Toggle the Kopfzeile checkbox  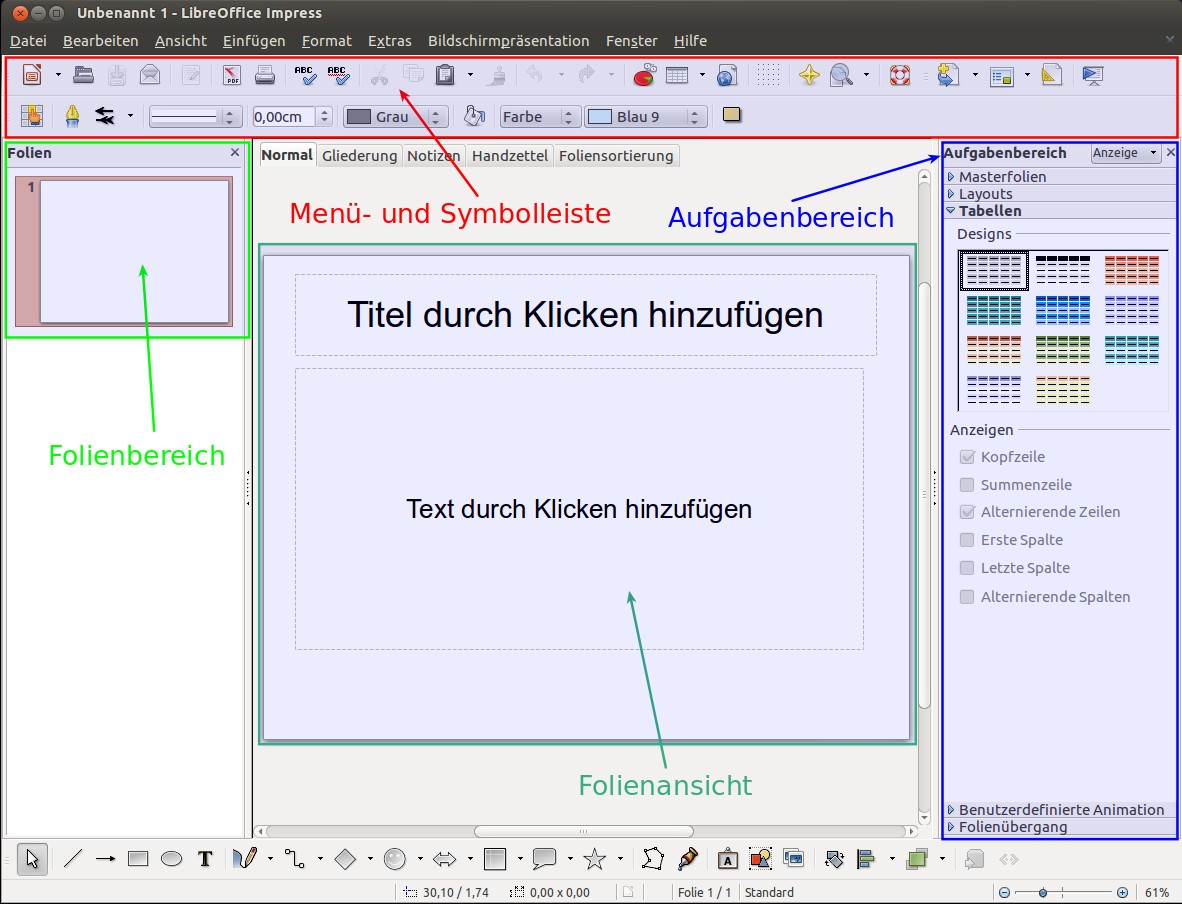pyautogui.click(x=967, y=457)
